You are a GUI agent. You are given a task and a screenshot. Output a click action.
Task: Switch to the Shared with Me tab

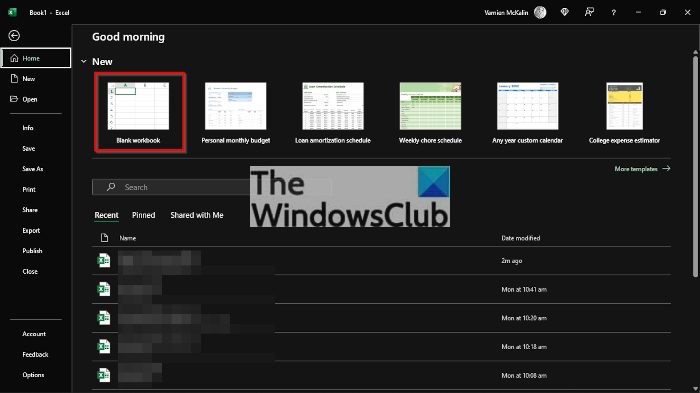point(197,215)
